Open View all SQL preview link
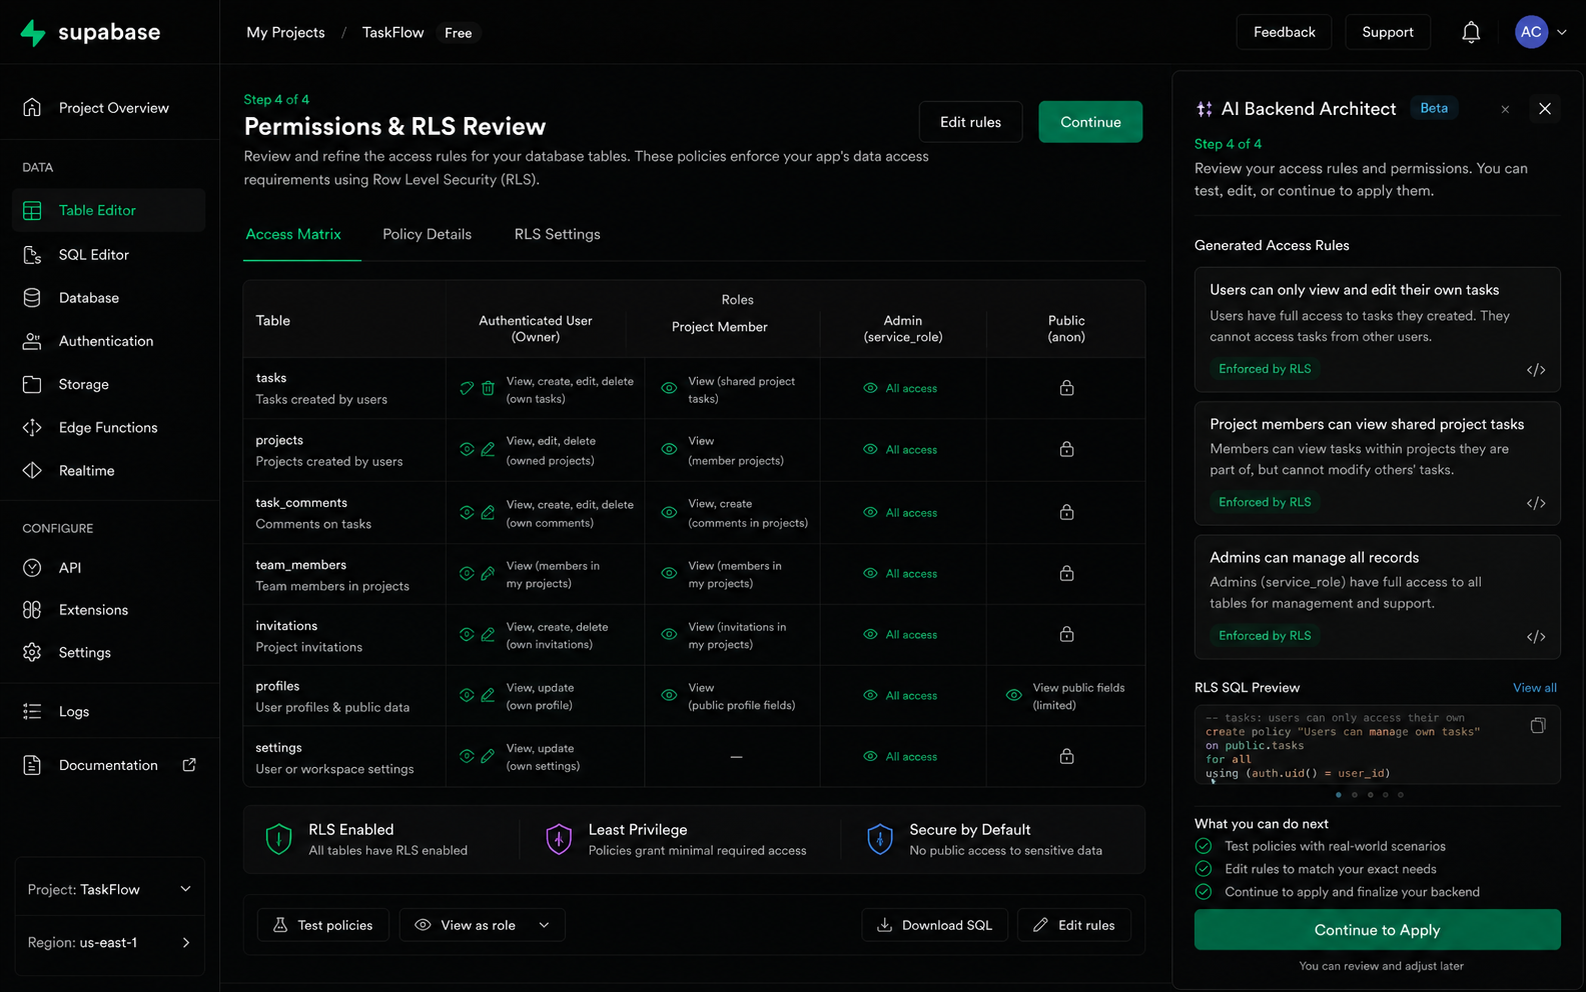 tap(1534, 687)
